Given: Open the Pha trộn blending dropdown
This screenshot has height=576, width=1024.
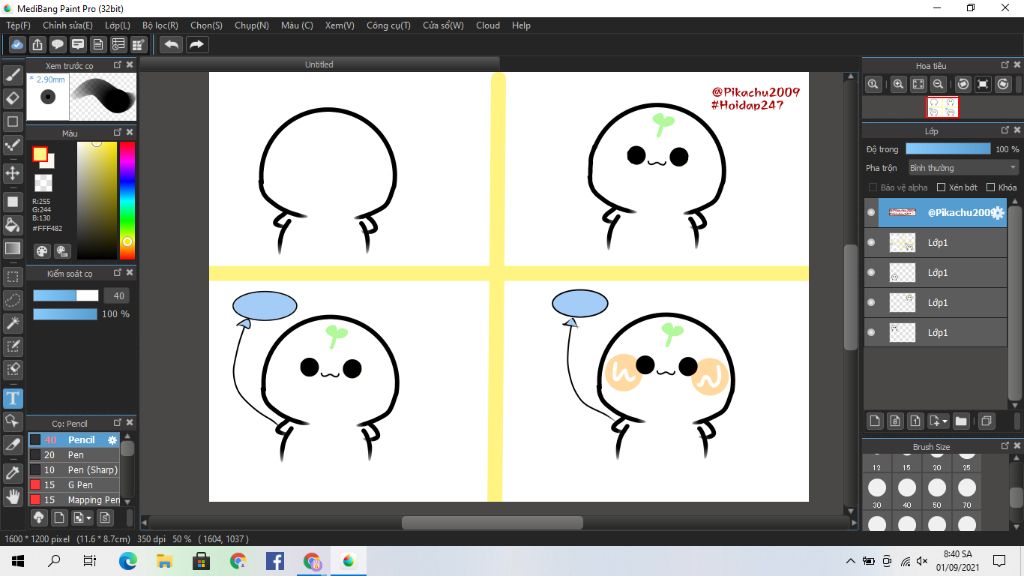Looking at the screenshot, I should click(963, 168).
